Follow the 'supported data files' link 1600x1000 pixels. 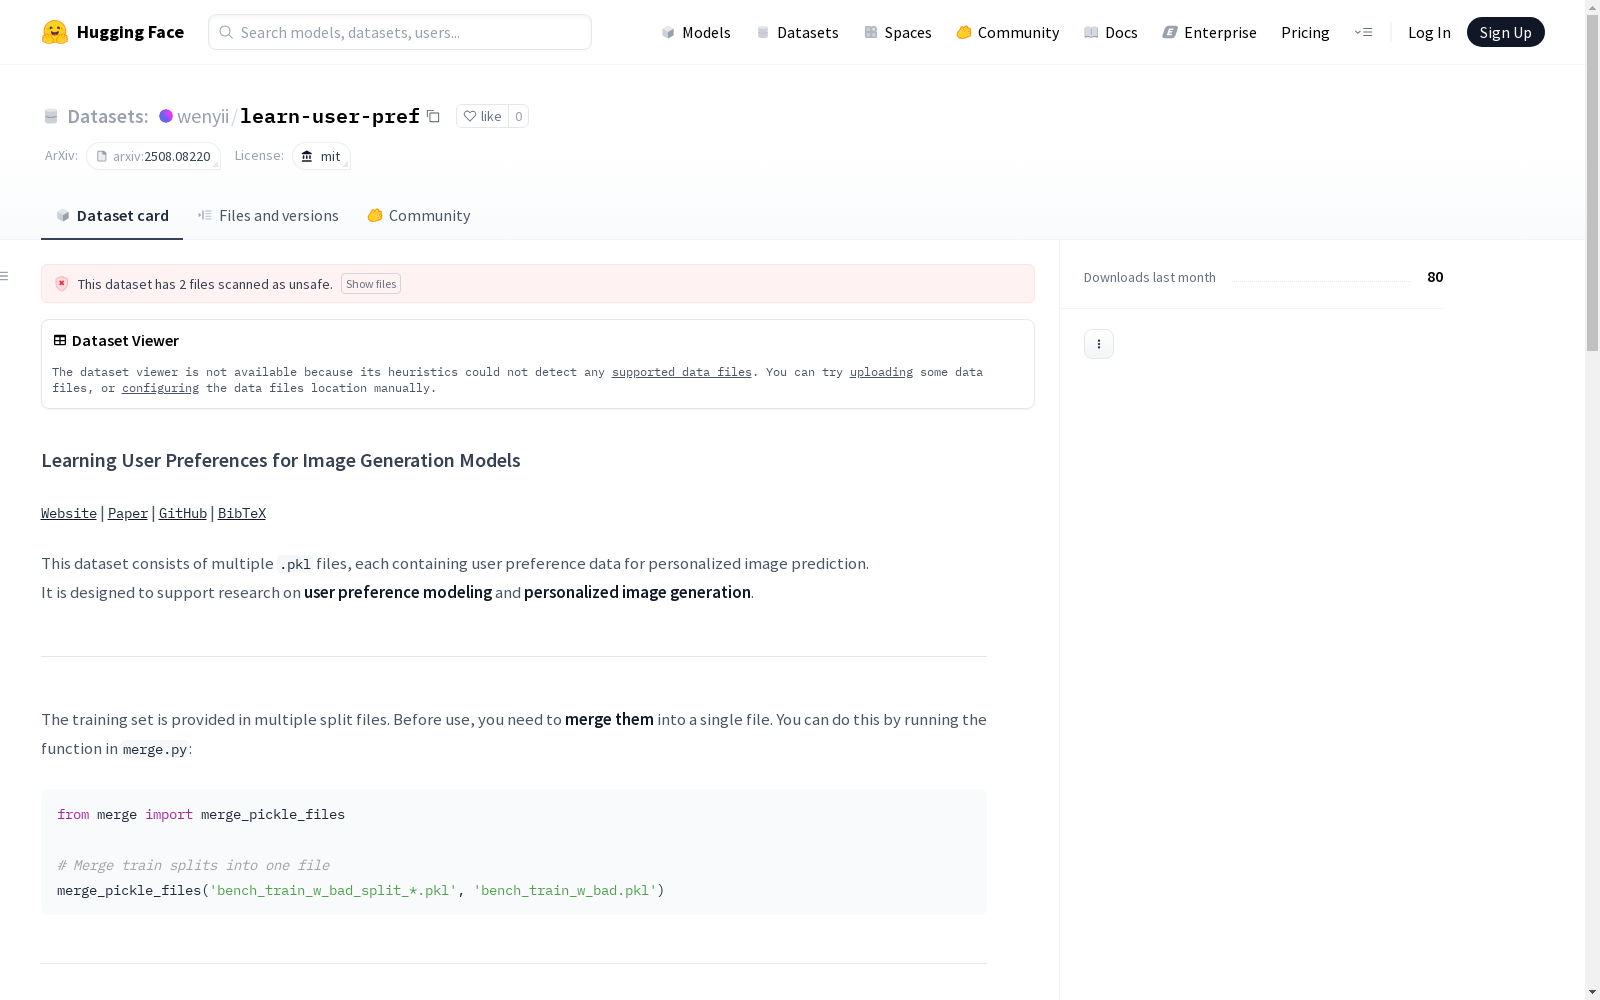pyautogui.click(x=682, y=372)
